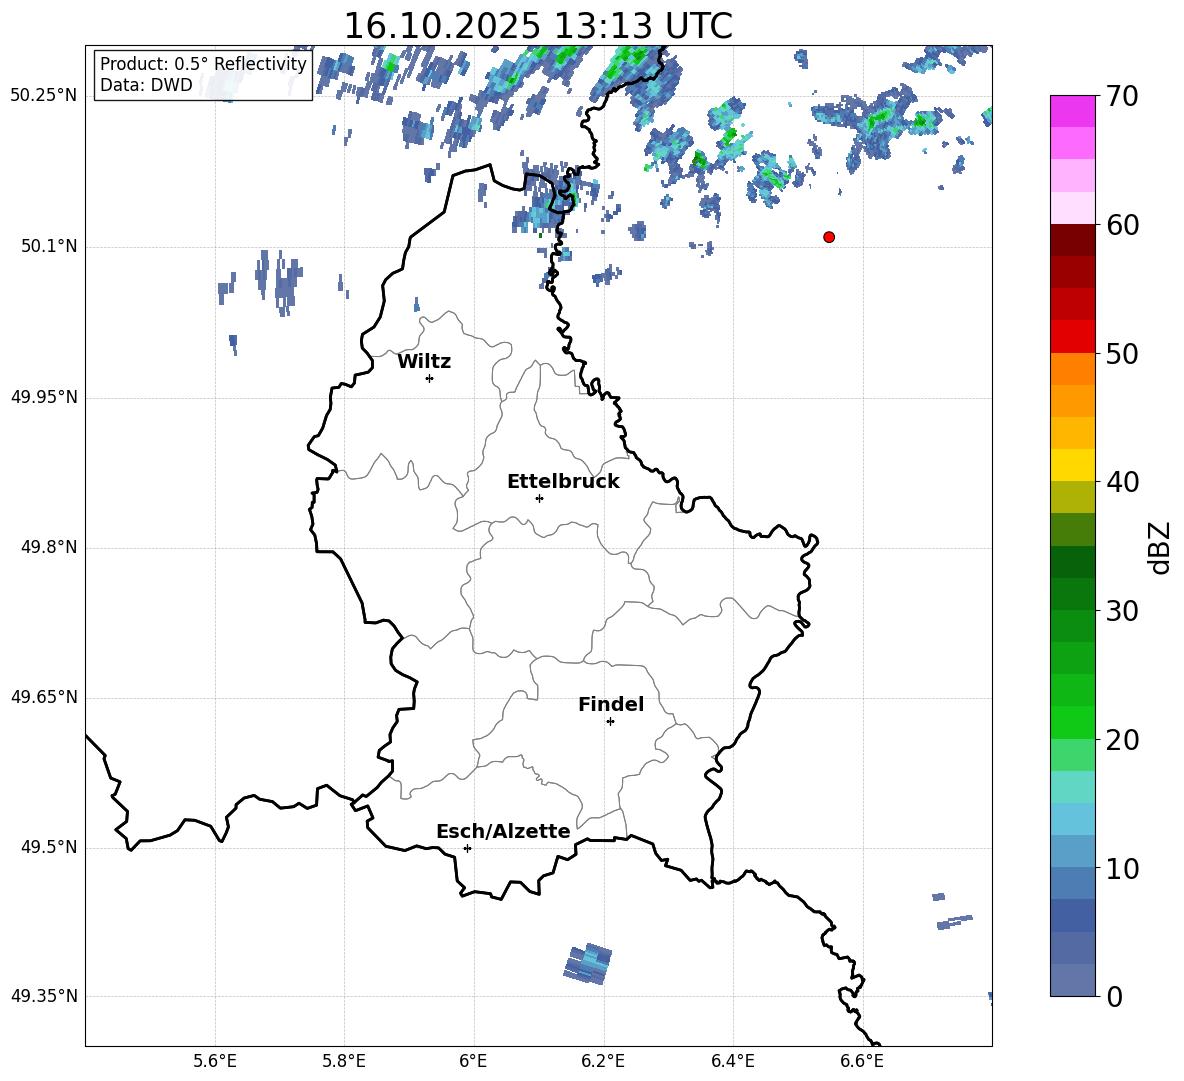Image resolution: width=1184 pixels, height=1081 pixels.
Task: Click the 6.2°E longitude label
Action: (603, 1061)
